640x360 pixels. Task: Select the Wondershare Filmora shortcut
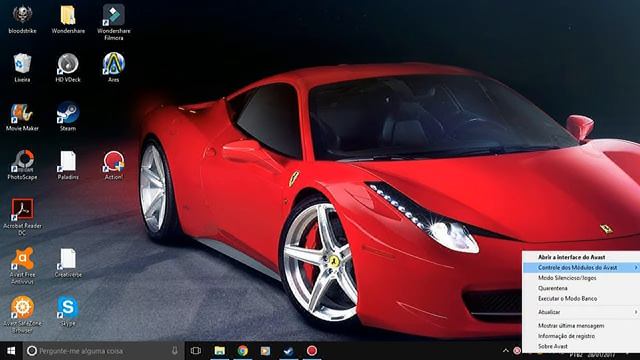click(x=114, y=22)
